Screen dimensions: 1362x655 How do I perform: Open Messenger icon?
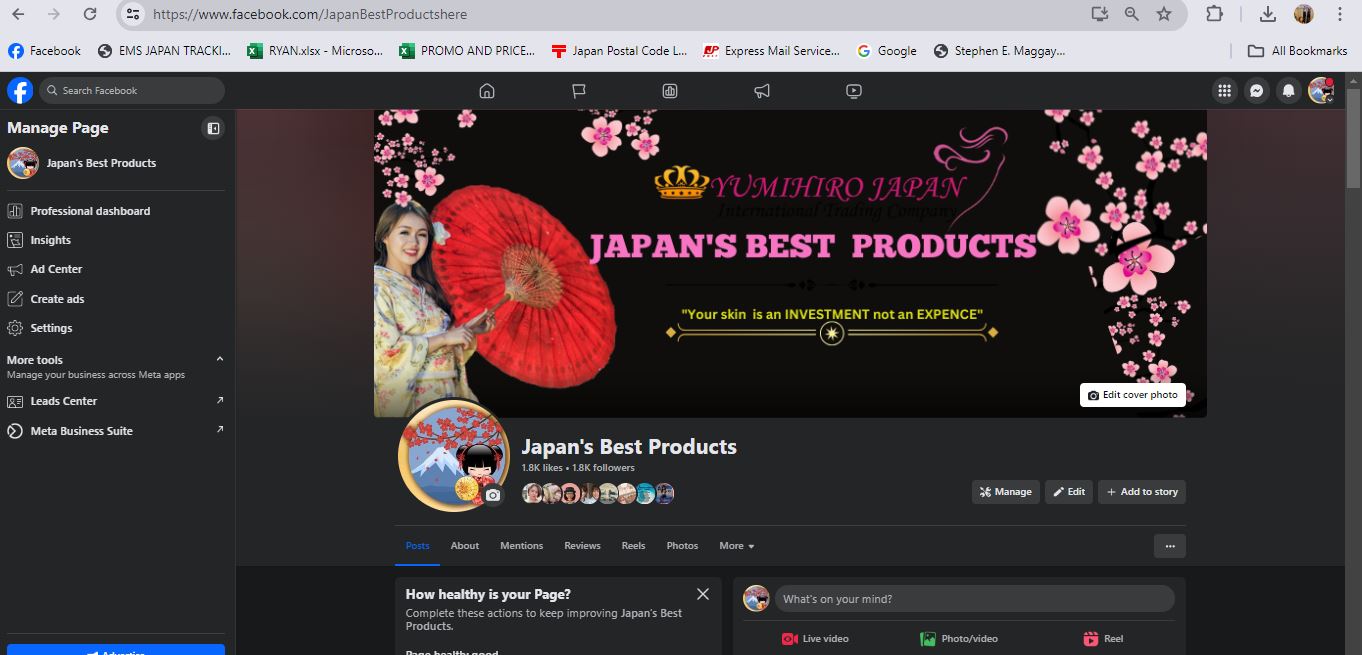(1257, 91)
